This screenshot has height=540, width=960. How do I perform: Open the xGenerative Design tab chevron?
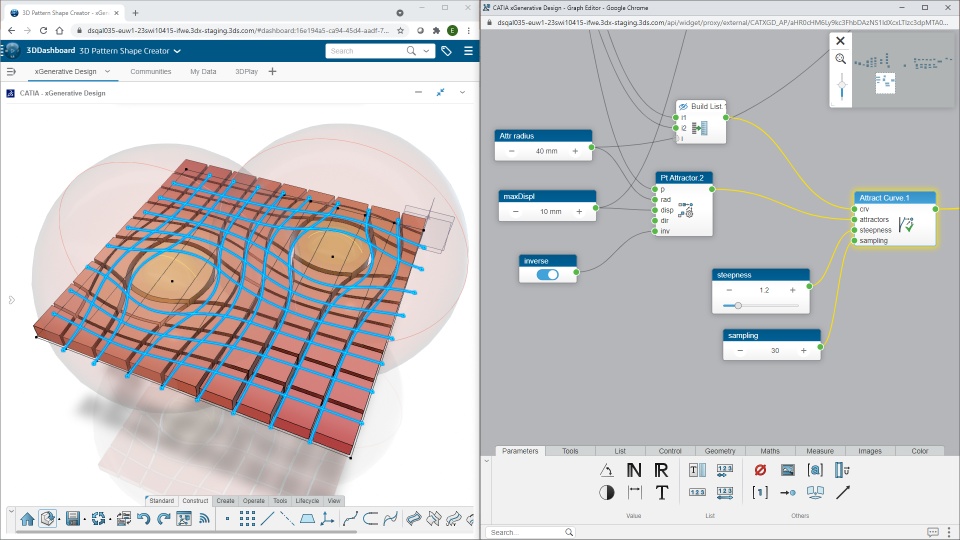pos(107,72)
